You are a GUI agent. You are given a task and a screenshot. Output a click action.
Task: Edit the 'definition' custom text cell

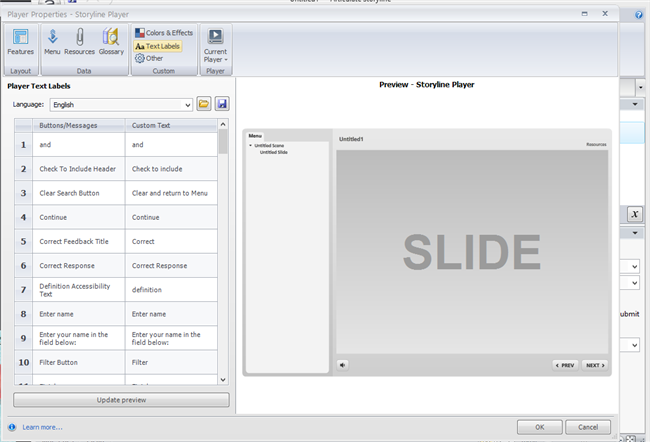click(x=171, y=289)
